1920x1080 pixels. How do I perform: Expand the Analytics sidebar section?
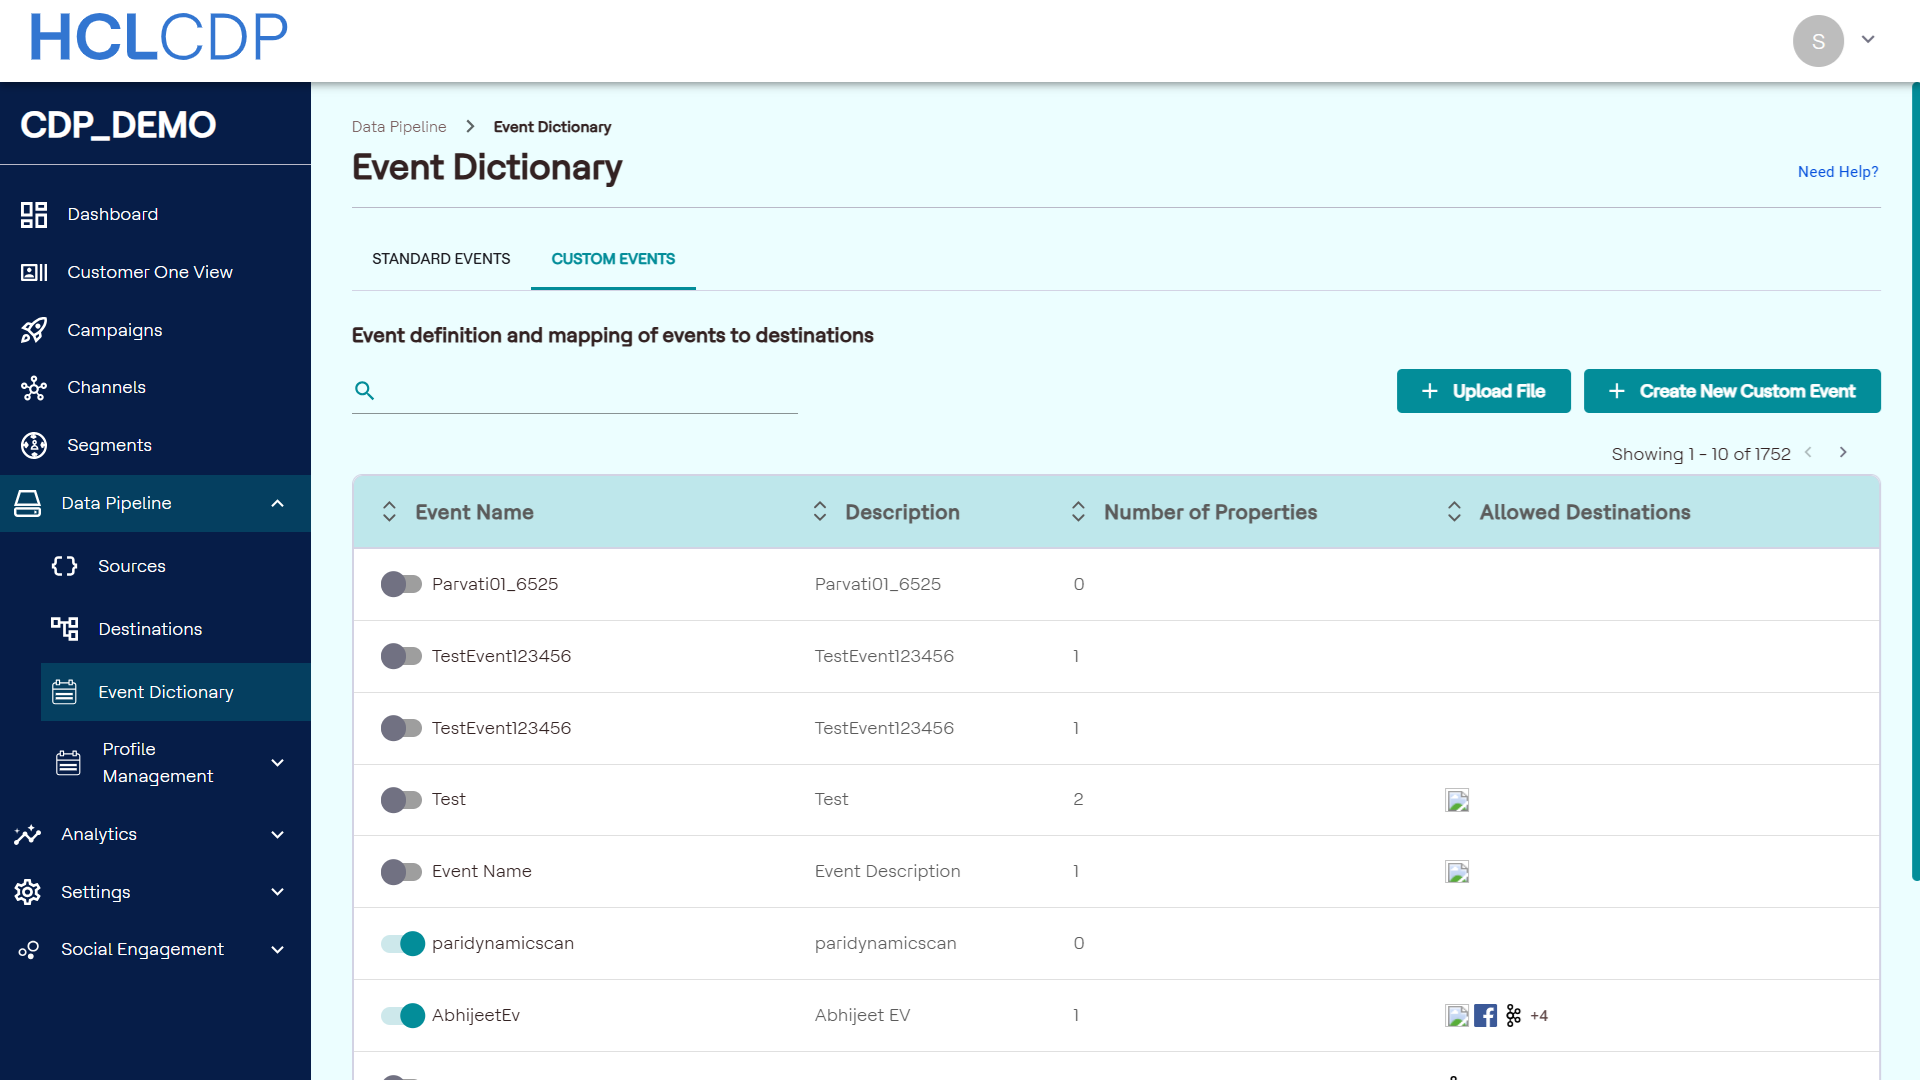(277, 834)
